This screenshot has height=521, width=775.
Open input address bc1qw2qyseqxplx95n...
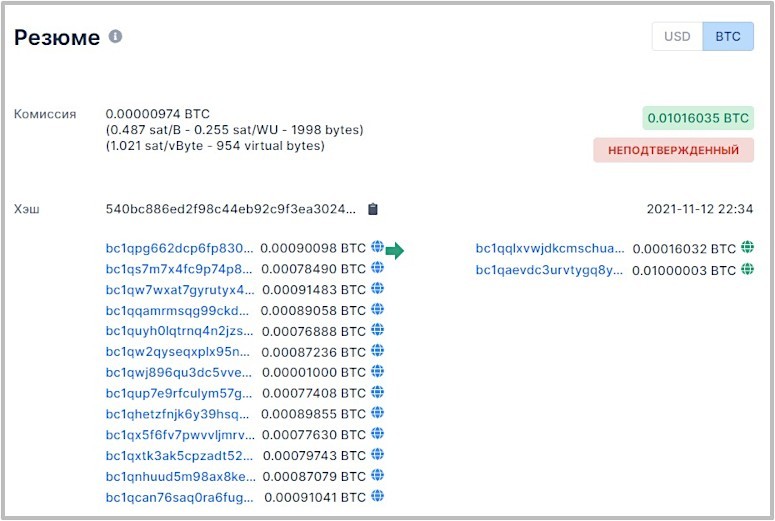[178, 352]
